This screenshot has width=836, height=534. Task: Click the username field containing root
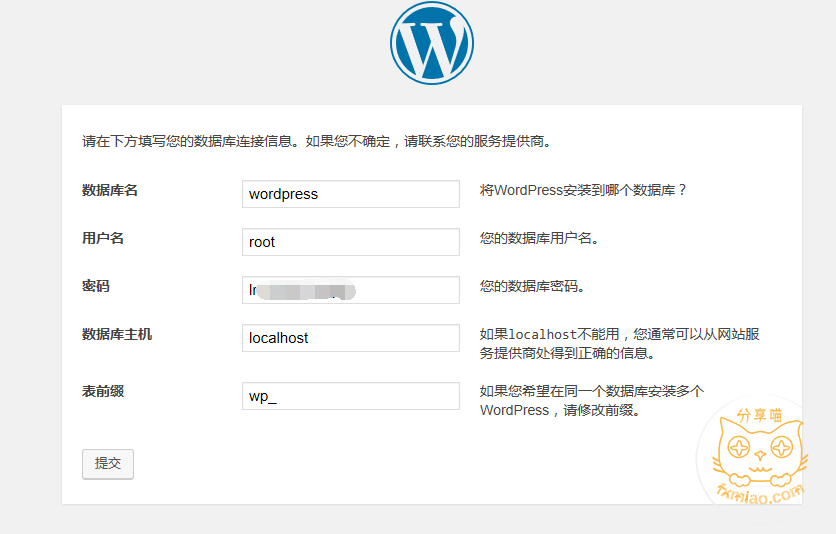pos(351,242)
